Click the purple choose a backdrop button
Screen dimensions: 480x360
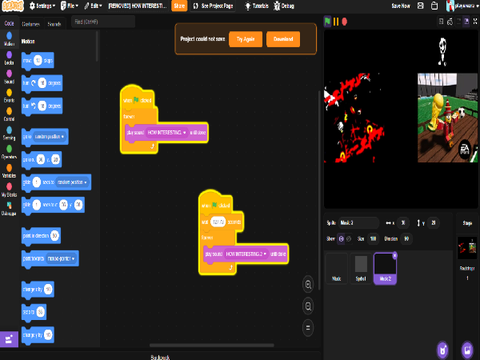[x=467, y=350]
